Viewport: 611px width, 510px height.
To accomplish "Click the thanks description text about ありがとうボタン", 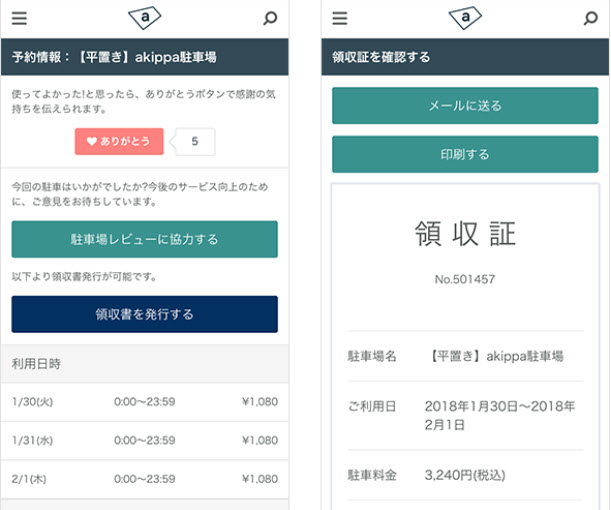I will point(143,101).
